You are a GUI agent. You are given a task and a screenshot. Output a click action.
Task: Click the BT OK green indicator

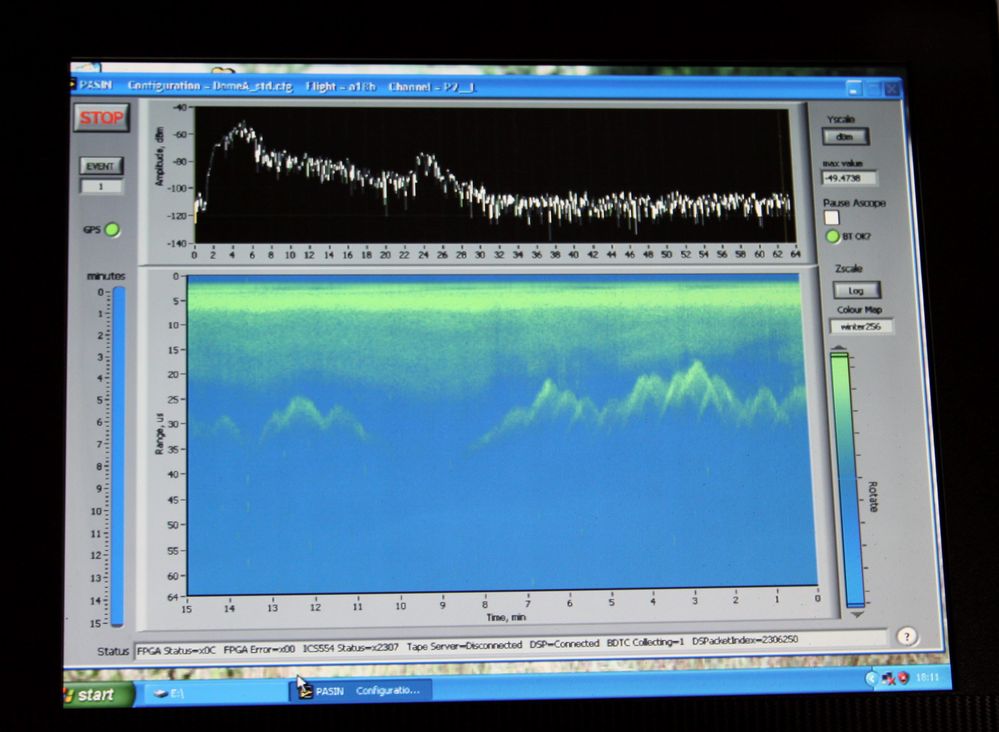click(x=832, y=237)
